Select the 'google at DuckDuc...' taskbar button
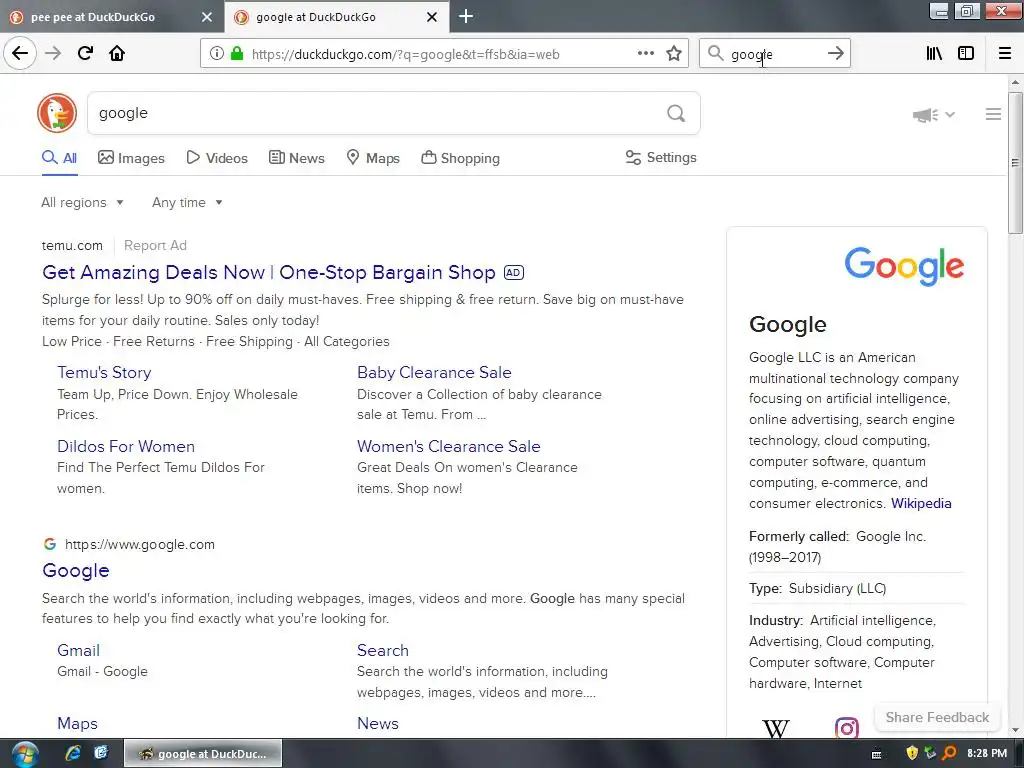The image size is (1024, 768). (203, 754)
